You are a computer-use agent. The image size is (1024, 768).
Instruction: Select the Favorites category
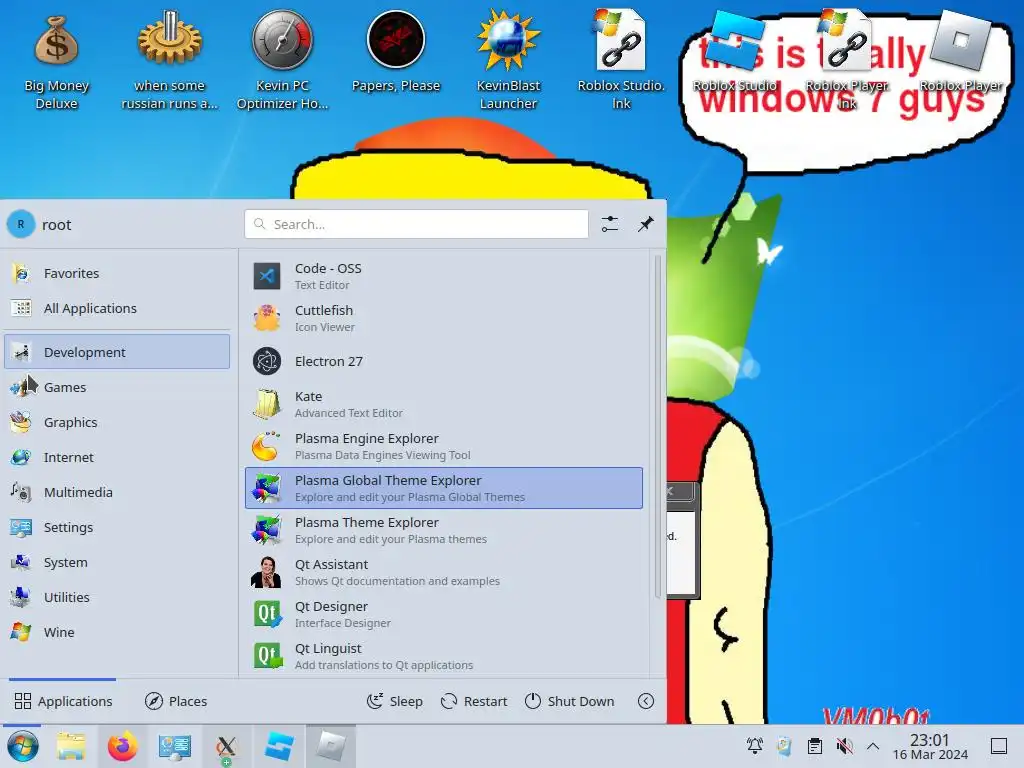(x=118, y=273)
